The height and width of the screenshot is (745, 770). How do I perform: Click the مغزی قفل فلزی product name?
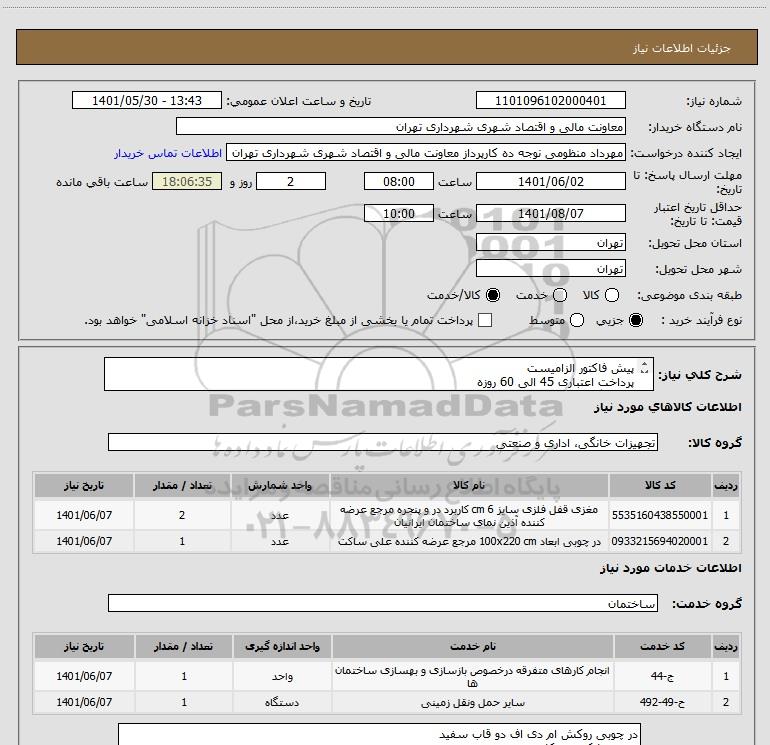469,515
